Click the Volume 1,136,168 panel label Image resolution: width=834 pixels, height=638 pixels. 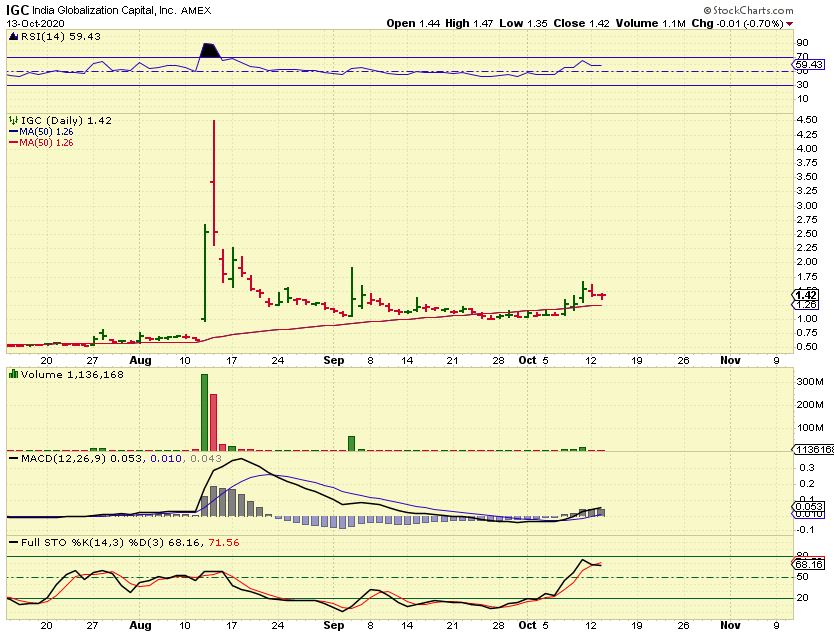coord(72,374)
